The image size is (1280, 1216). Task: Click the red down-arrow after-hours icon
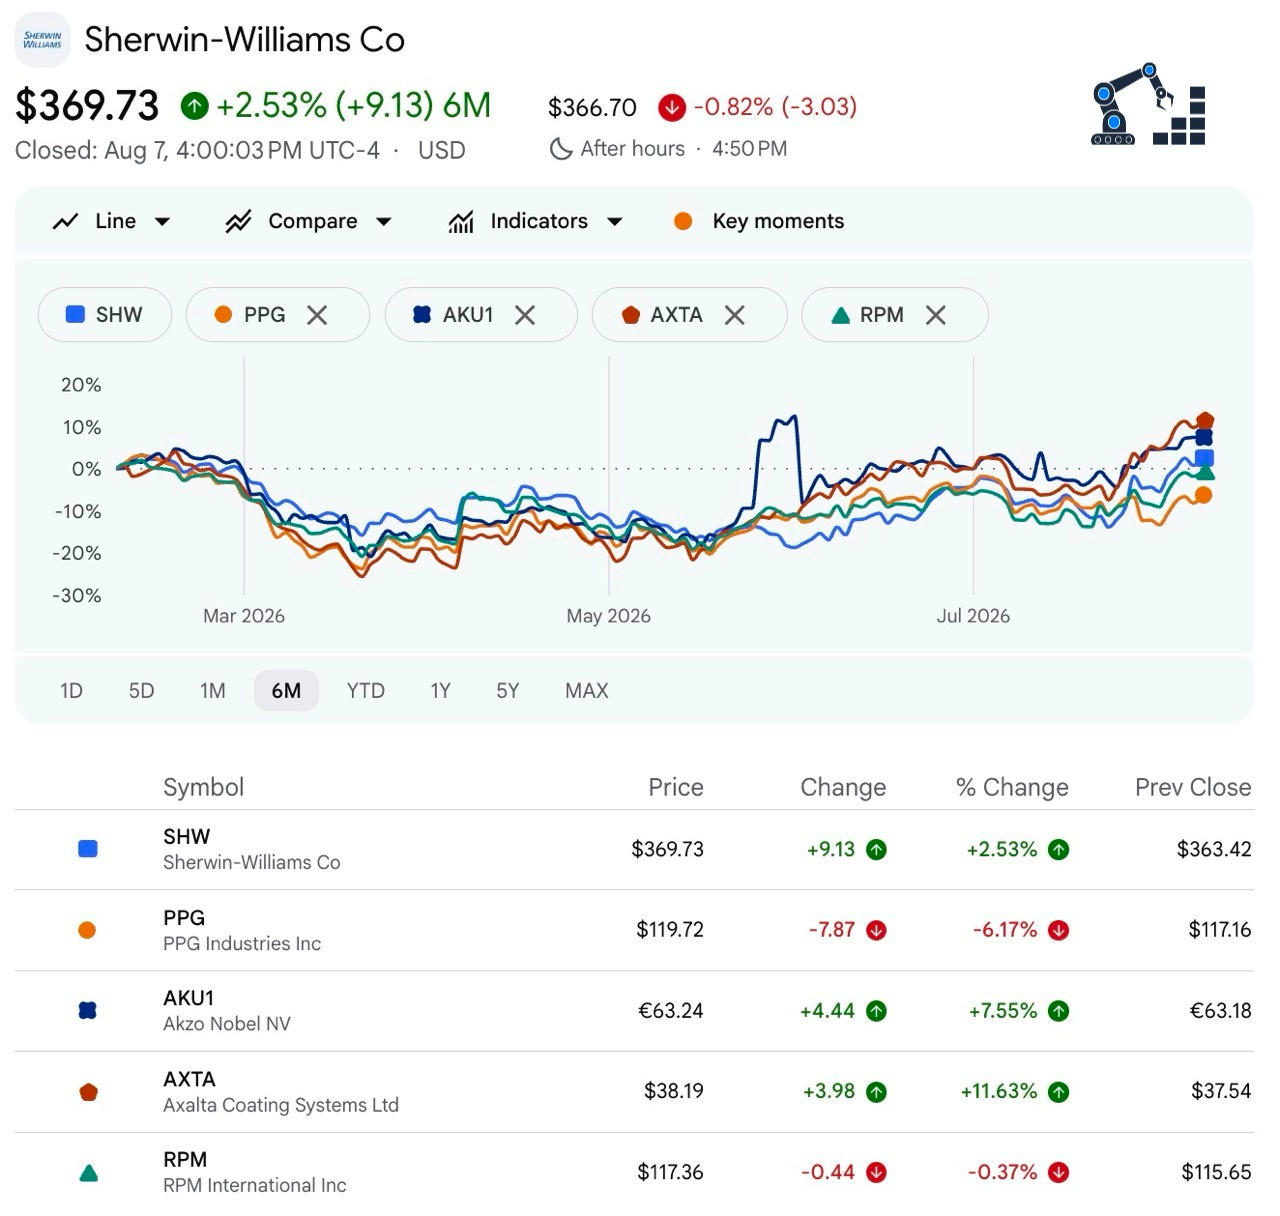(672, 107)
